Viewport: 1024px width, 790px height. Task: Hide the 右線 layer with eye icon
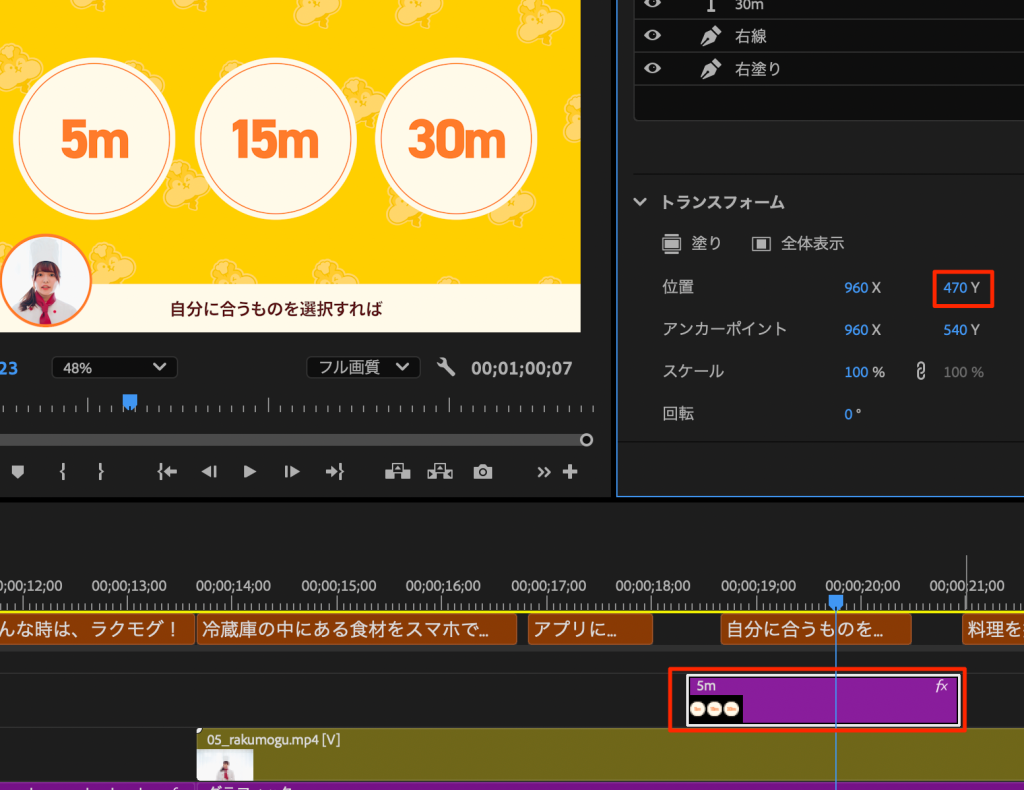[x=653, y=36]
